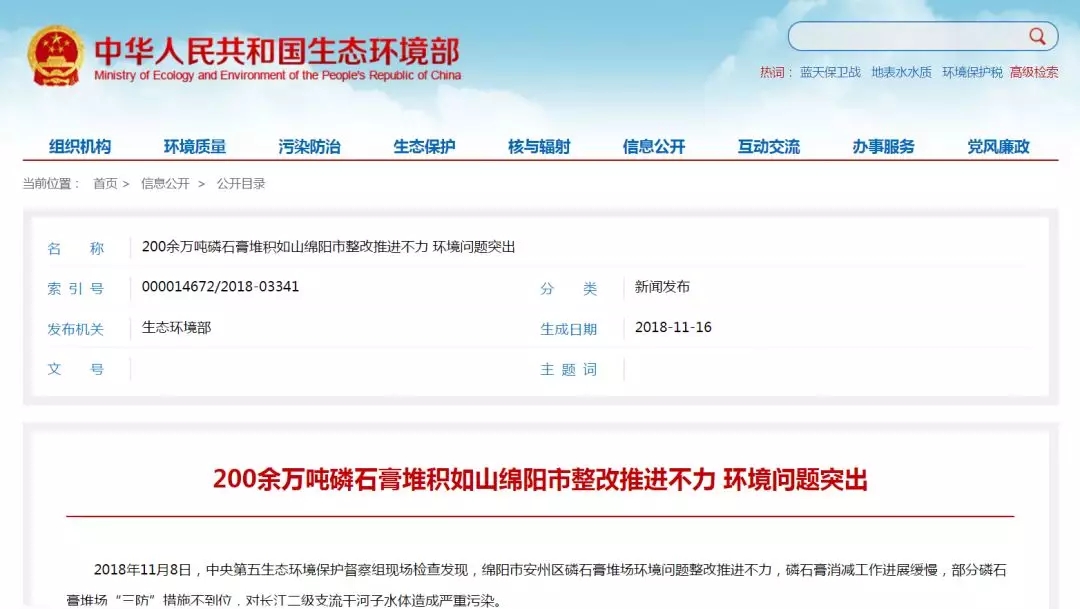This screenshot has height=609, width=1080.
Task: Click the 分类 field label
Action: tap(568, 289)
